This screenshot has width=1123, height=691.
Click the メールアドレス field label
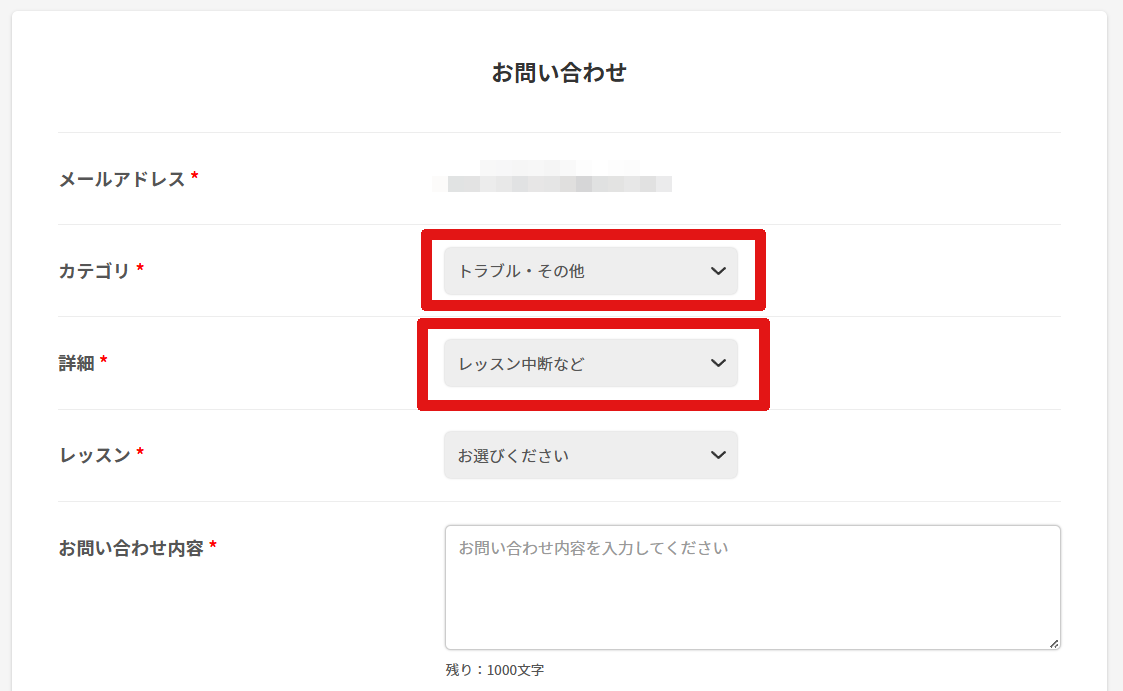[x=122, y=179]
